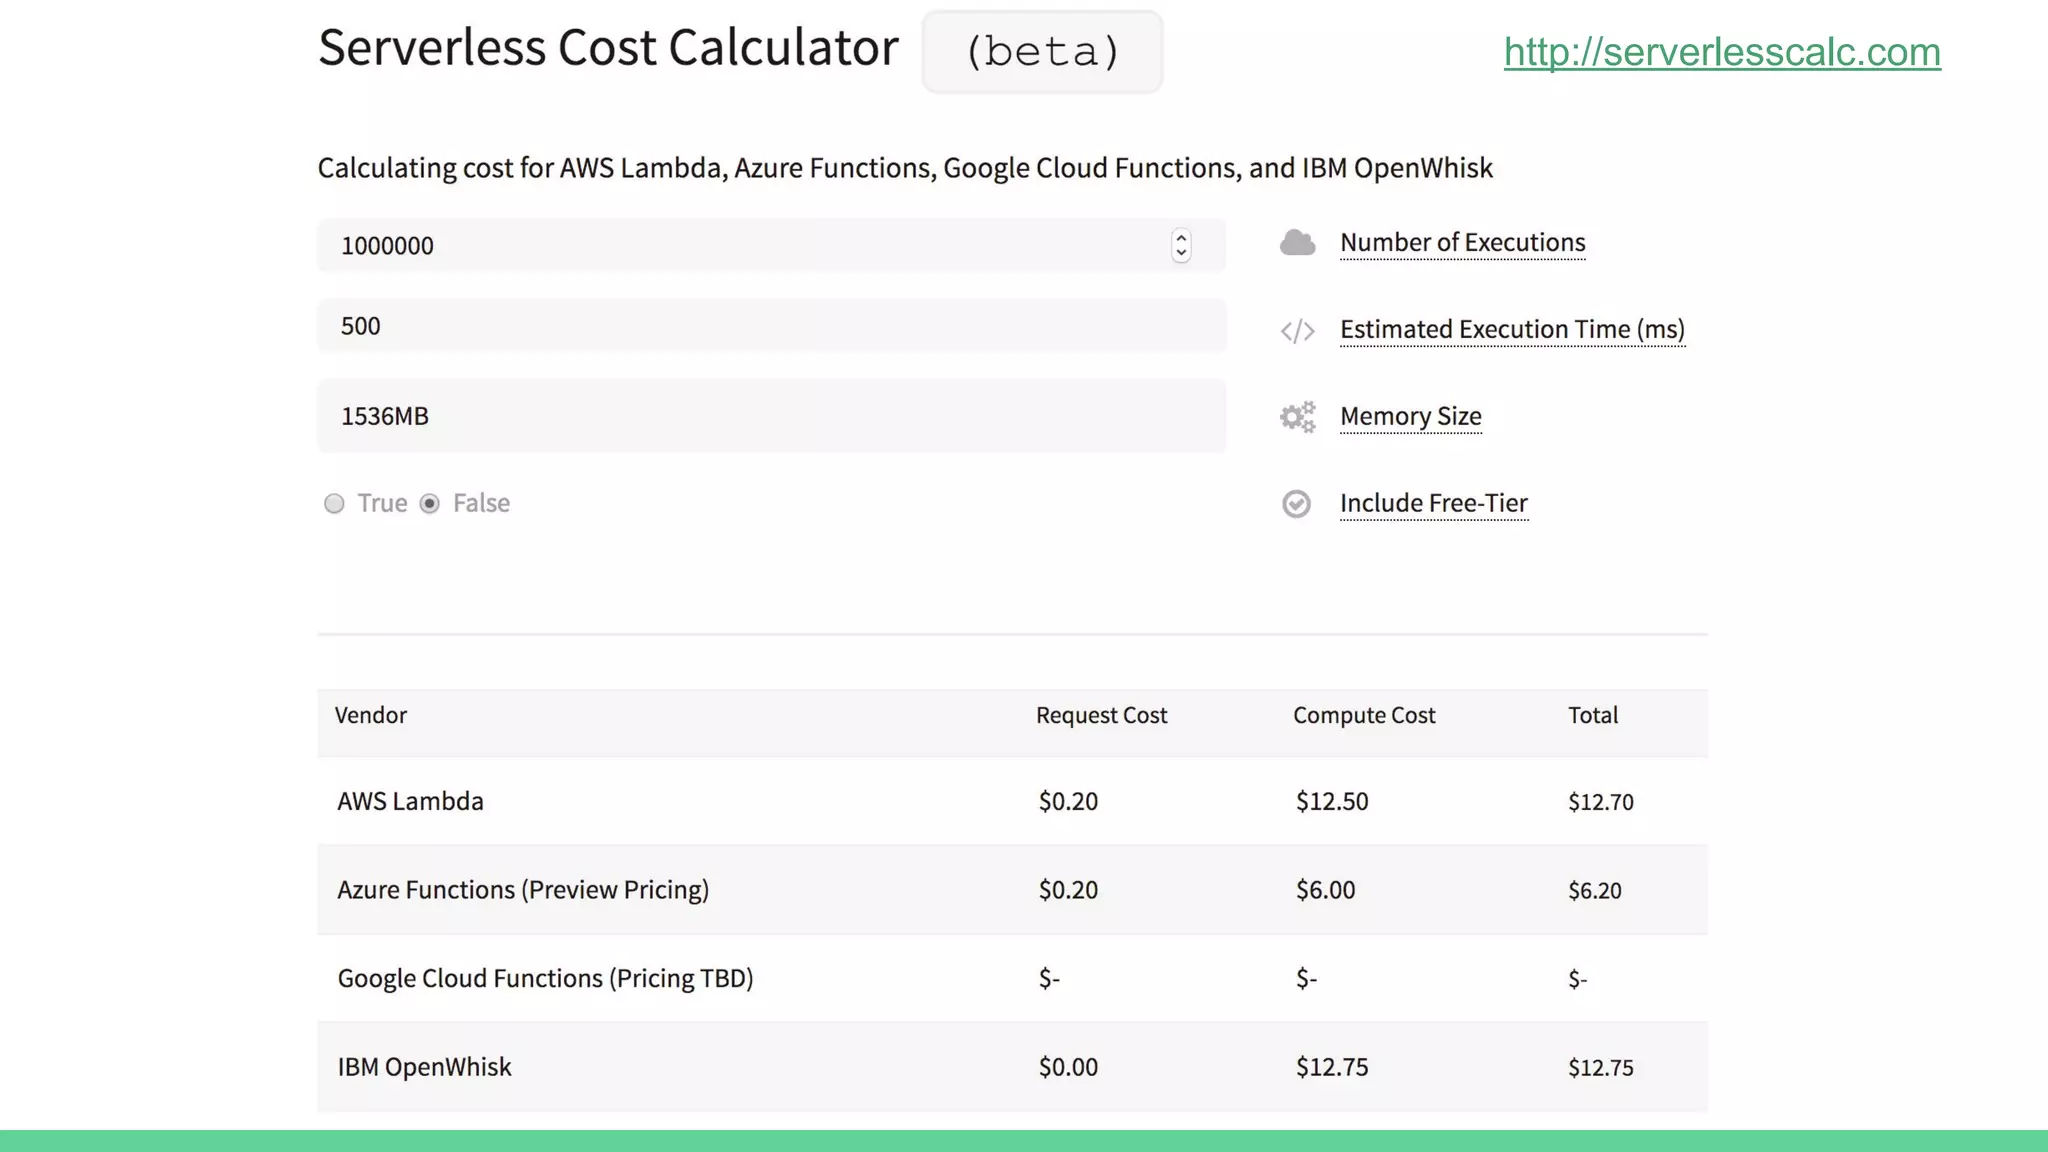This screenshot has height=1152, width=2048.
Task: Click the False radio label text
Action: click(x=481, y=503)
